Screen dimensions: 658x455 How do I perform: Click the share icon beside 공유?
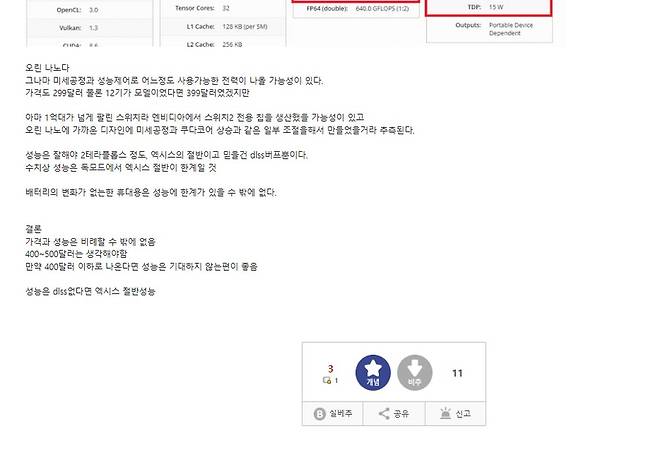384,413
